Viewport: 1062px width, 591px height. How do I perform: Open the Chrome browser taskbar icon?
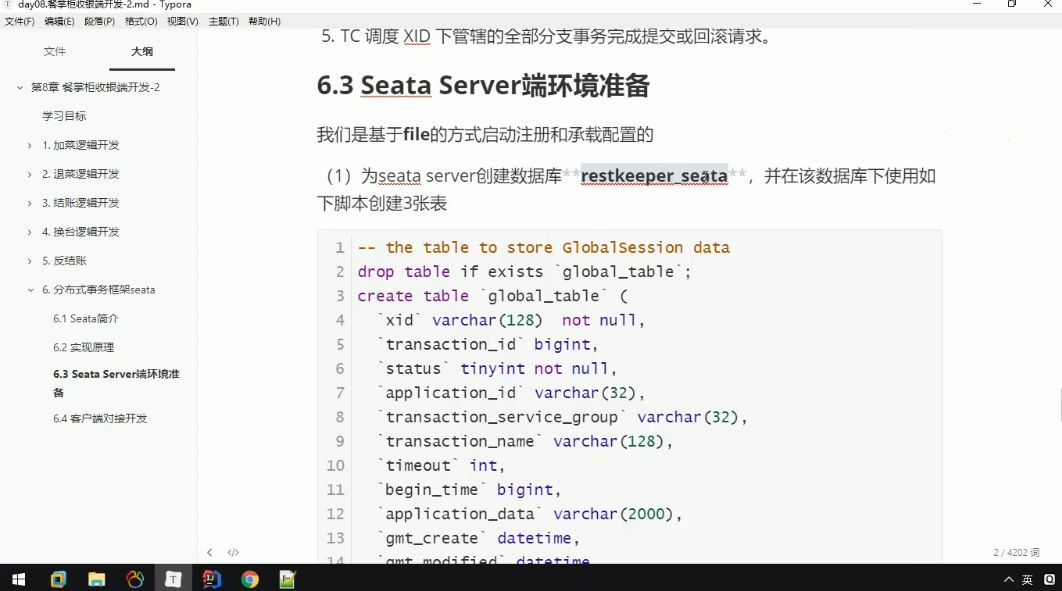(x=250, y=579)
